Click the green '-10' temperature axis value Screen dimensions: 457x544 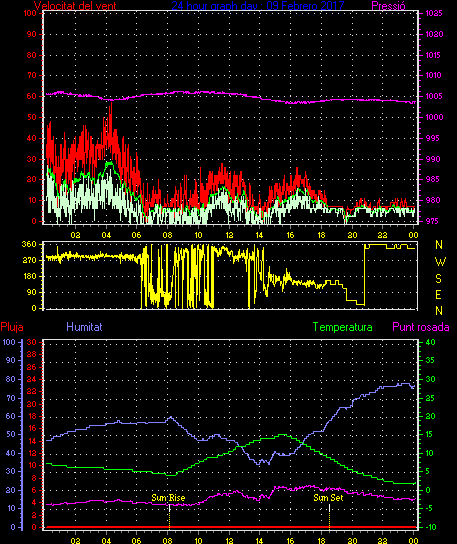click(x=431, y=527)
